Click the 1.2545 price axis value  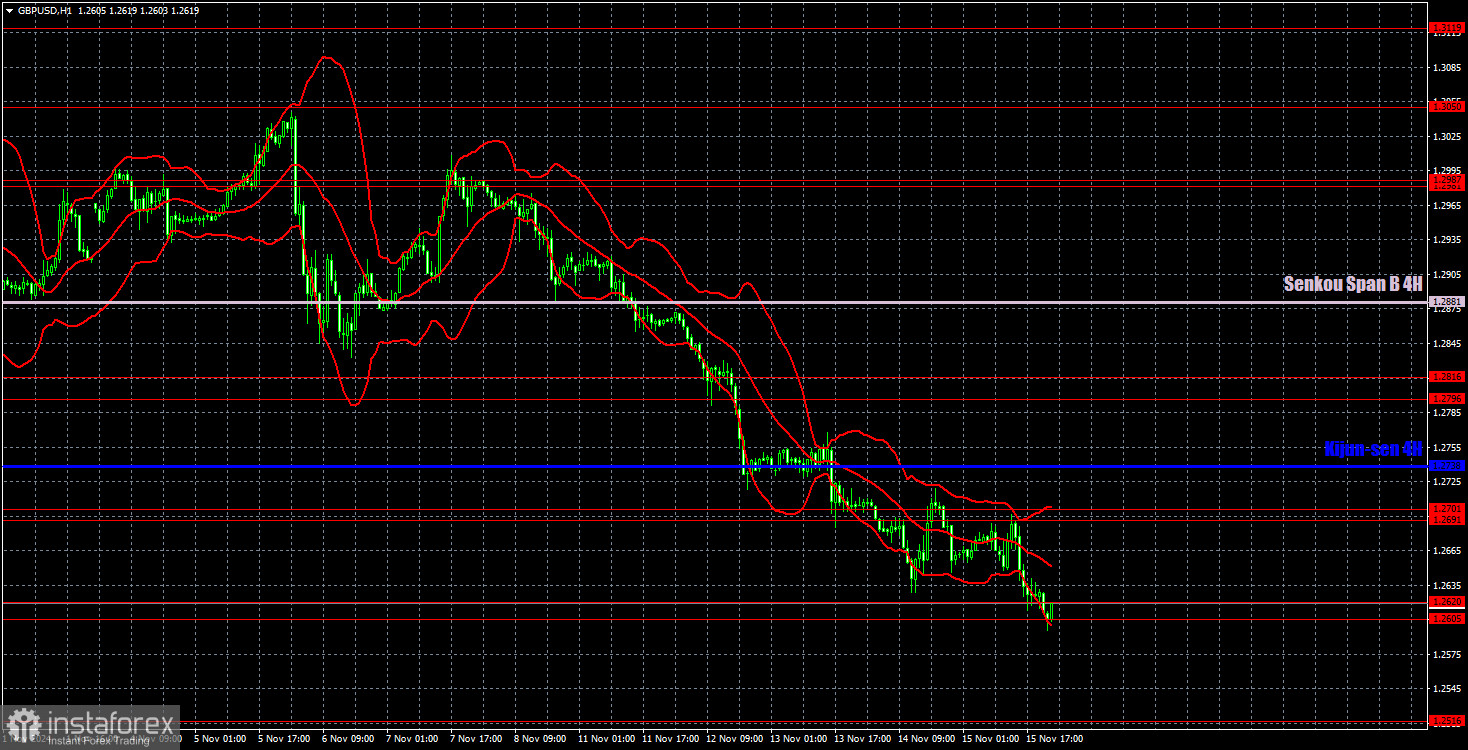point(1447,688)
